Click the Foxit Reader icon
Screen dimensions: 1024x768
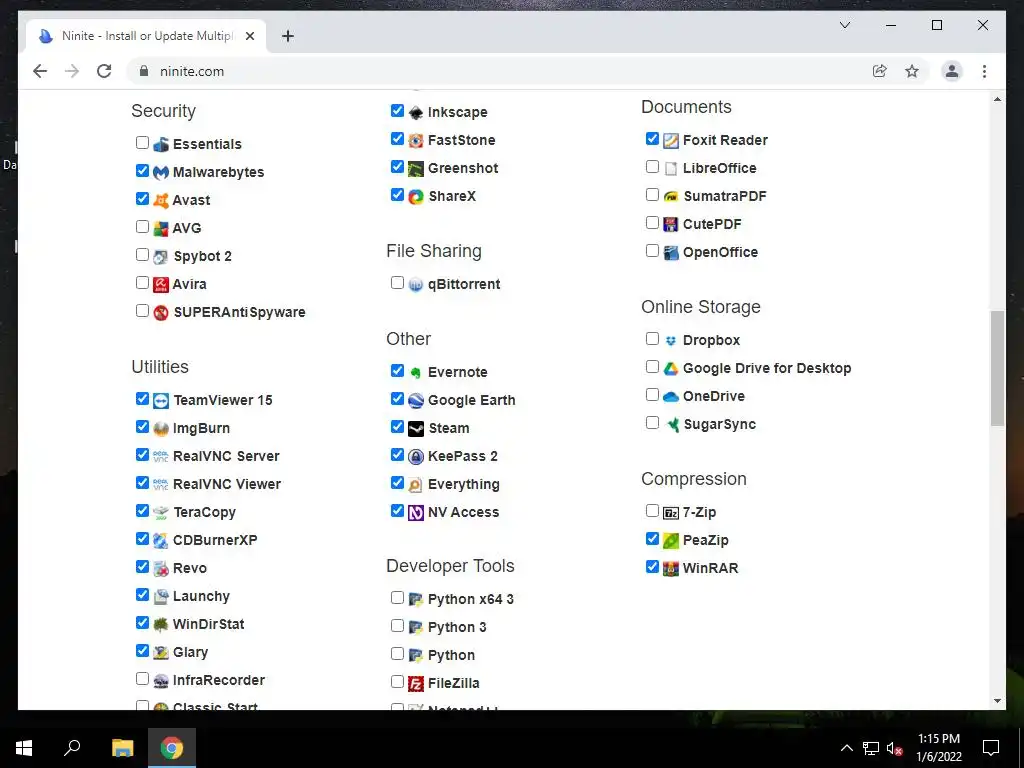pos(671,140)
